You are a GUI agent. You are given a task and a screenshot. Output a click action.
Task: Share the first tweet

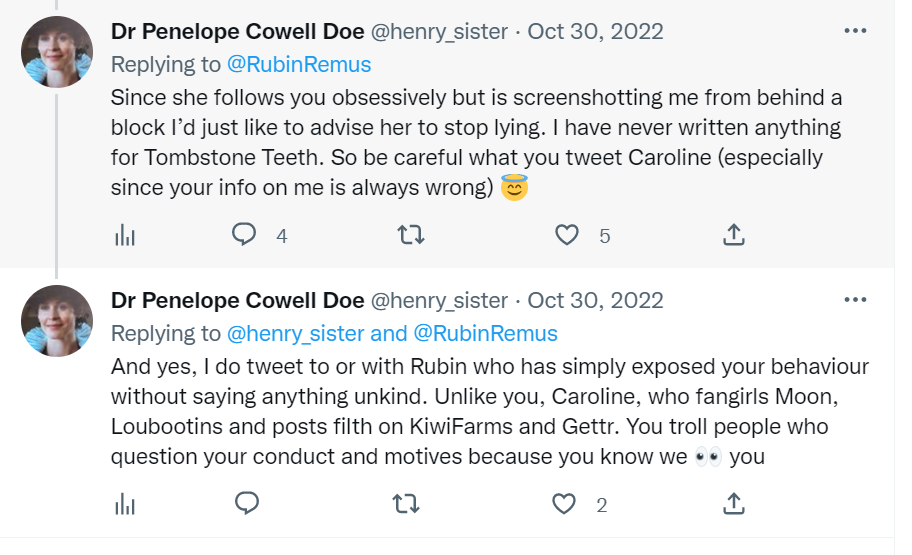click(x=733, y=235)
